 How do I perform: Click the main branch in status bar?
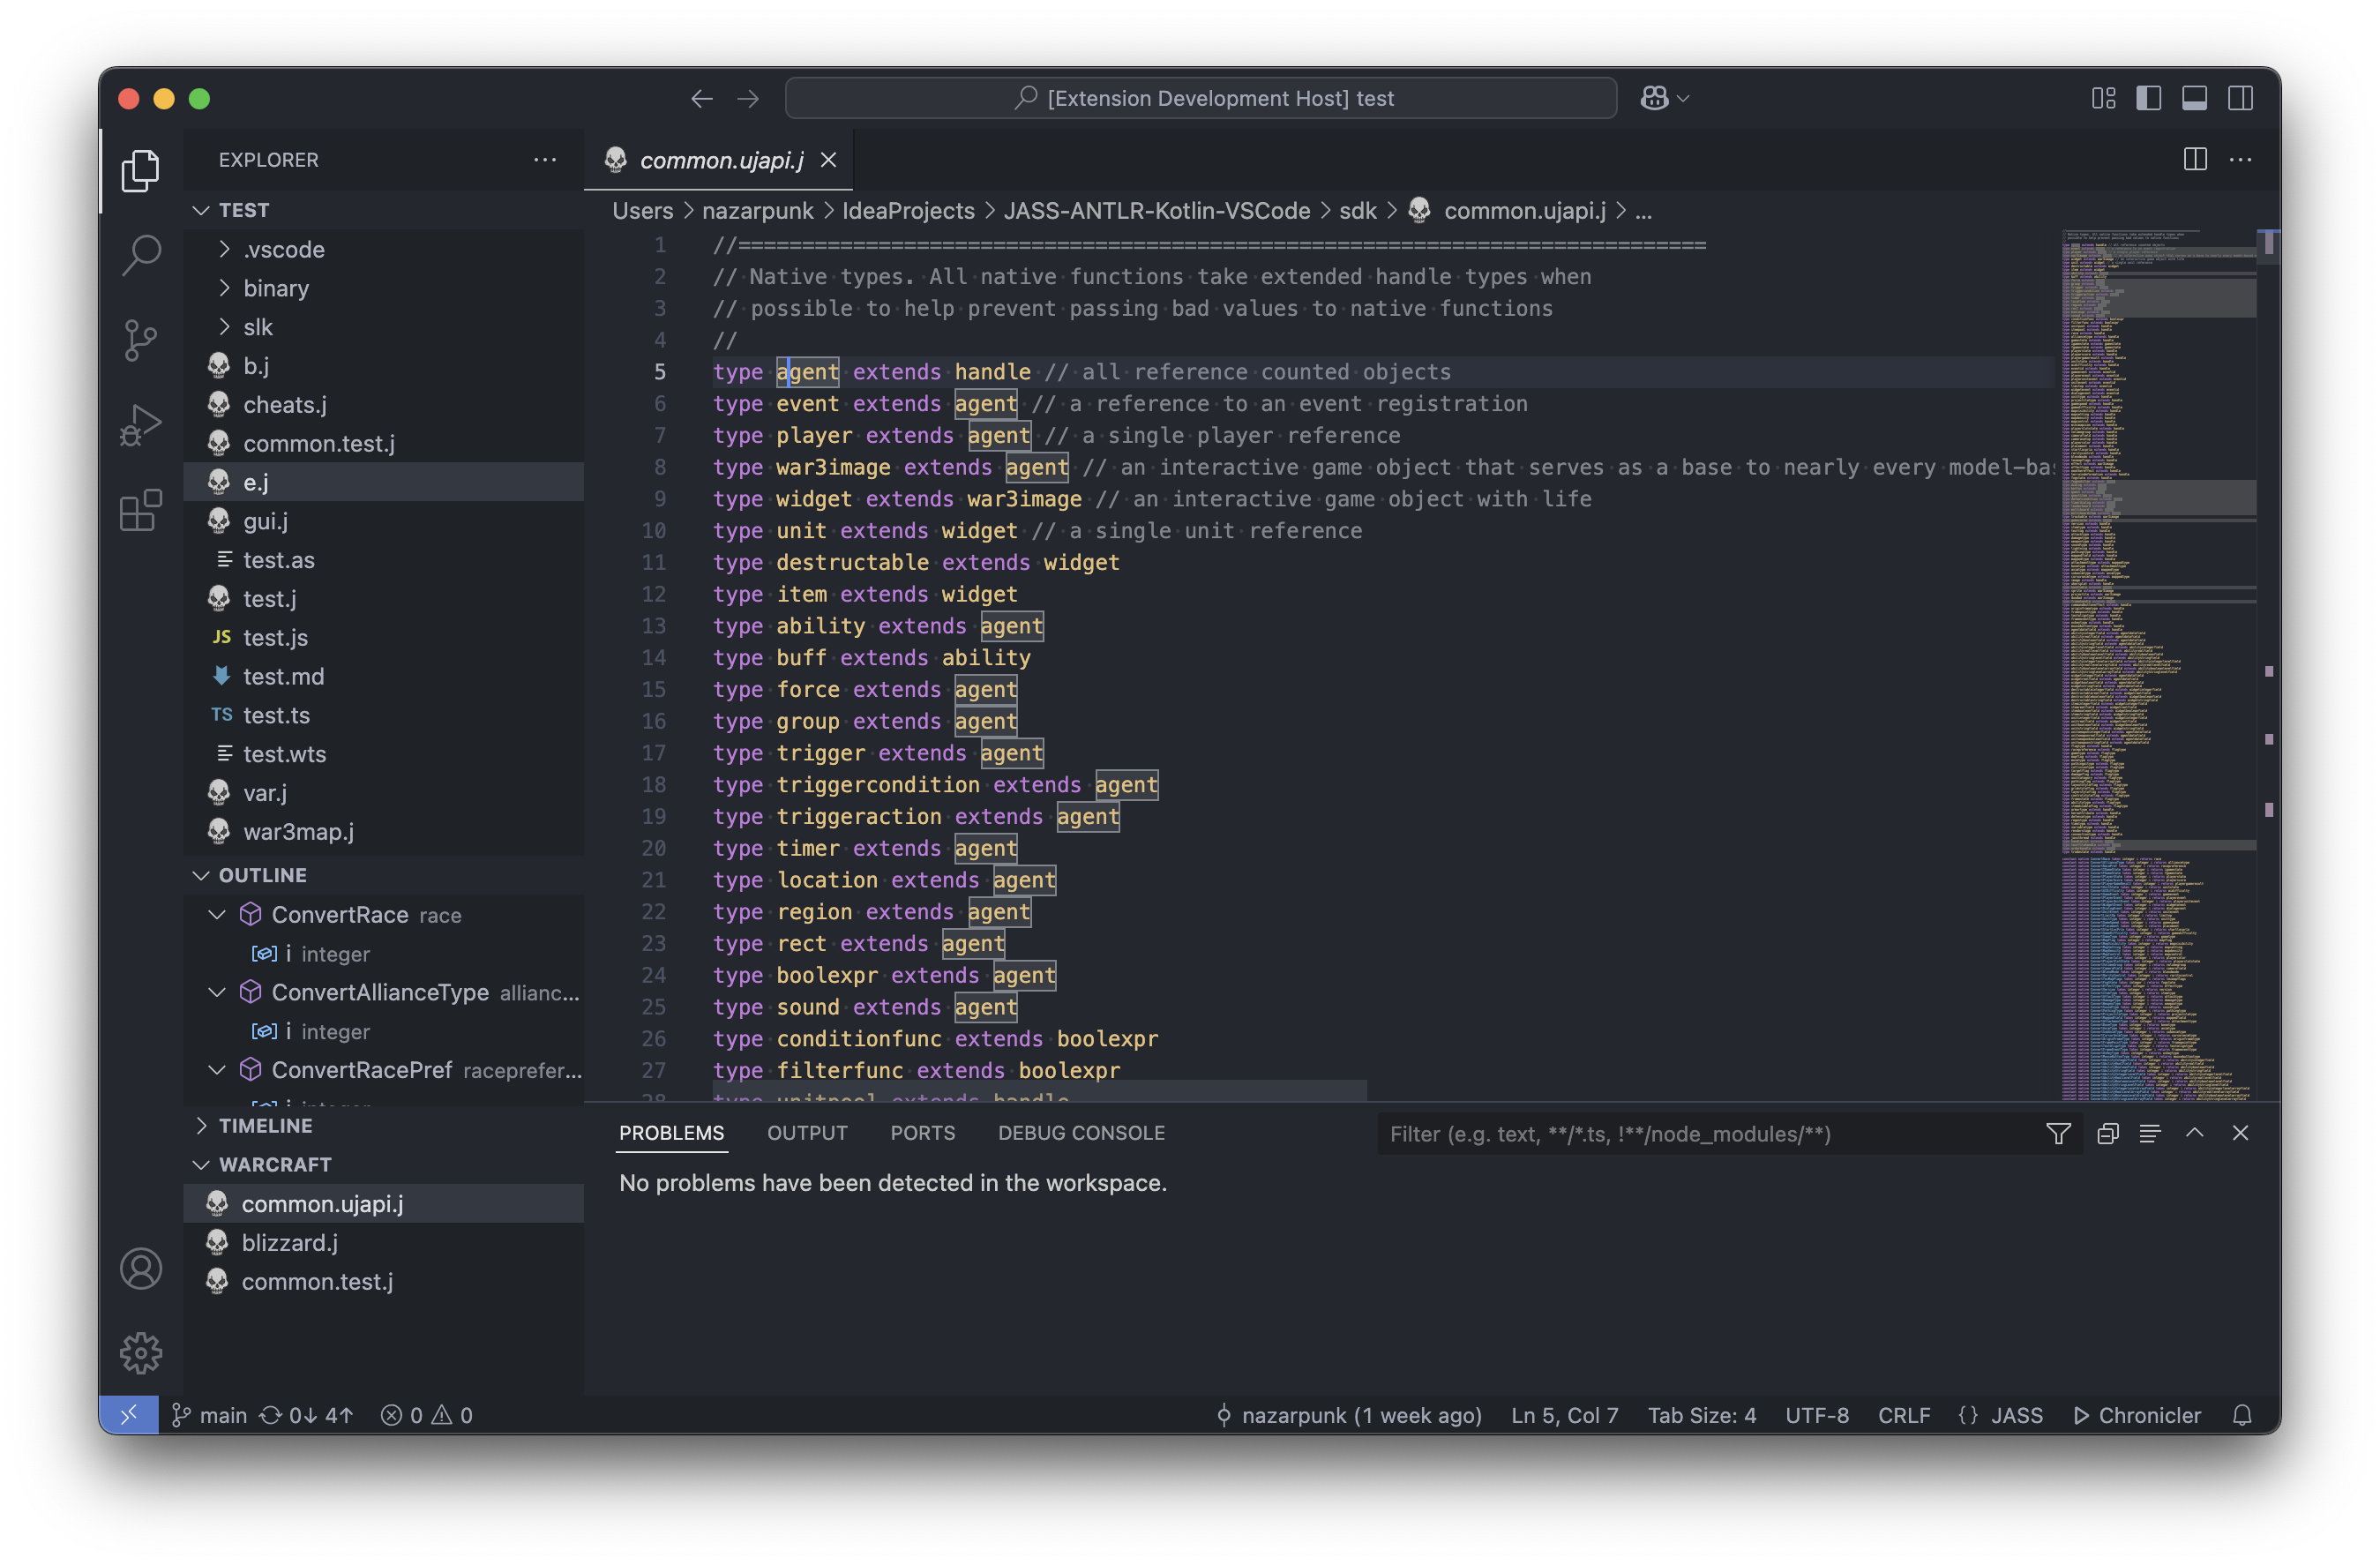pos(210,1415)
